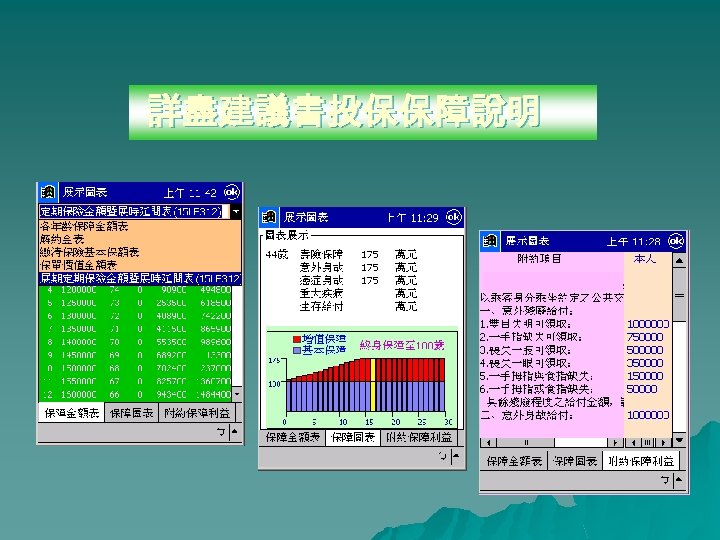
Task: Click table cell 1200000 in left window
Action: (x=79, y=290)
